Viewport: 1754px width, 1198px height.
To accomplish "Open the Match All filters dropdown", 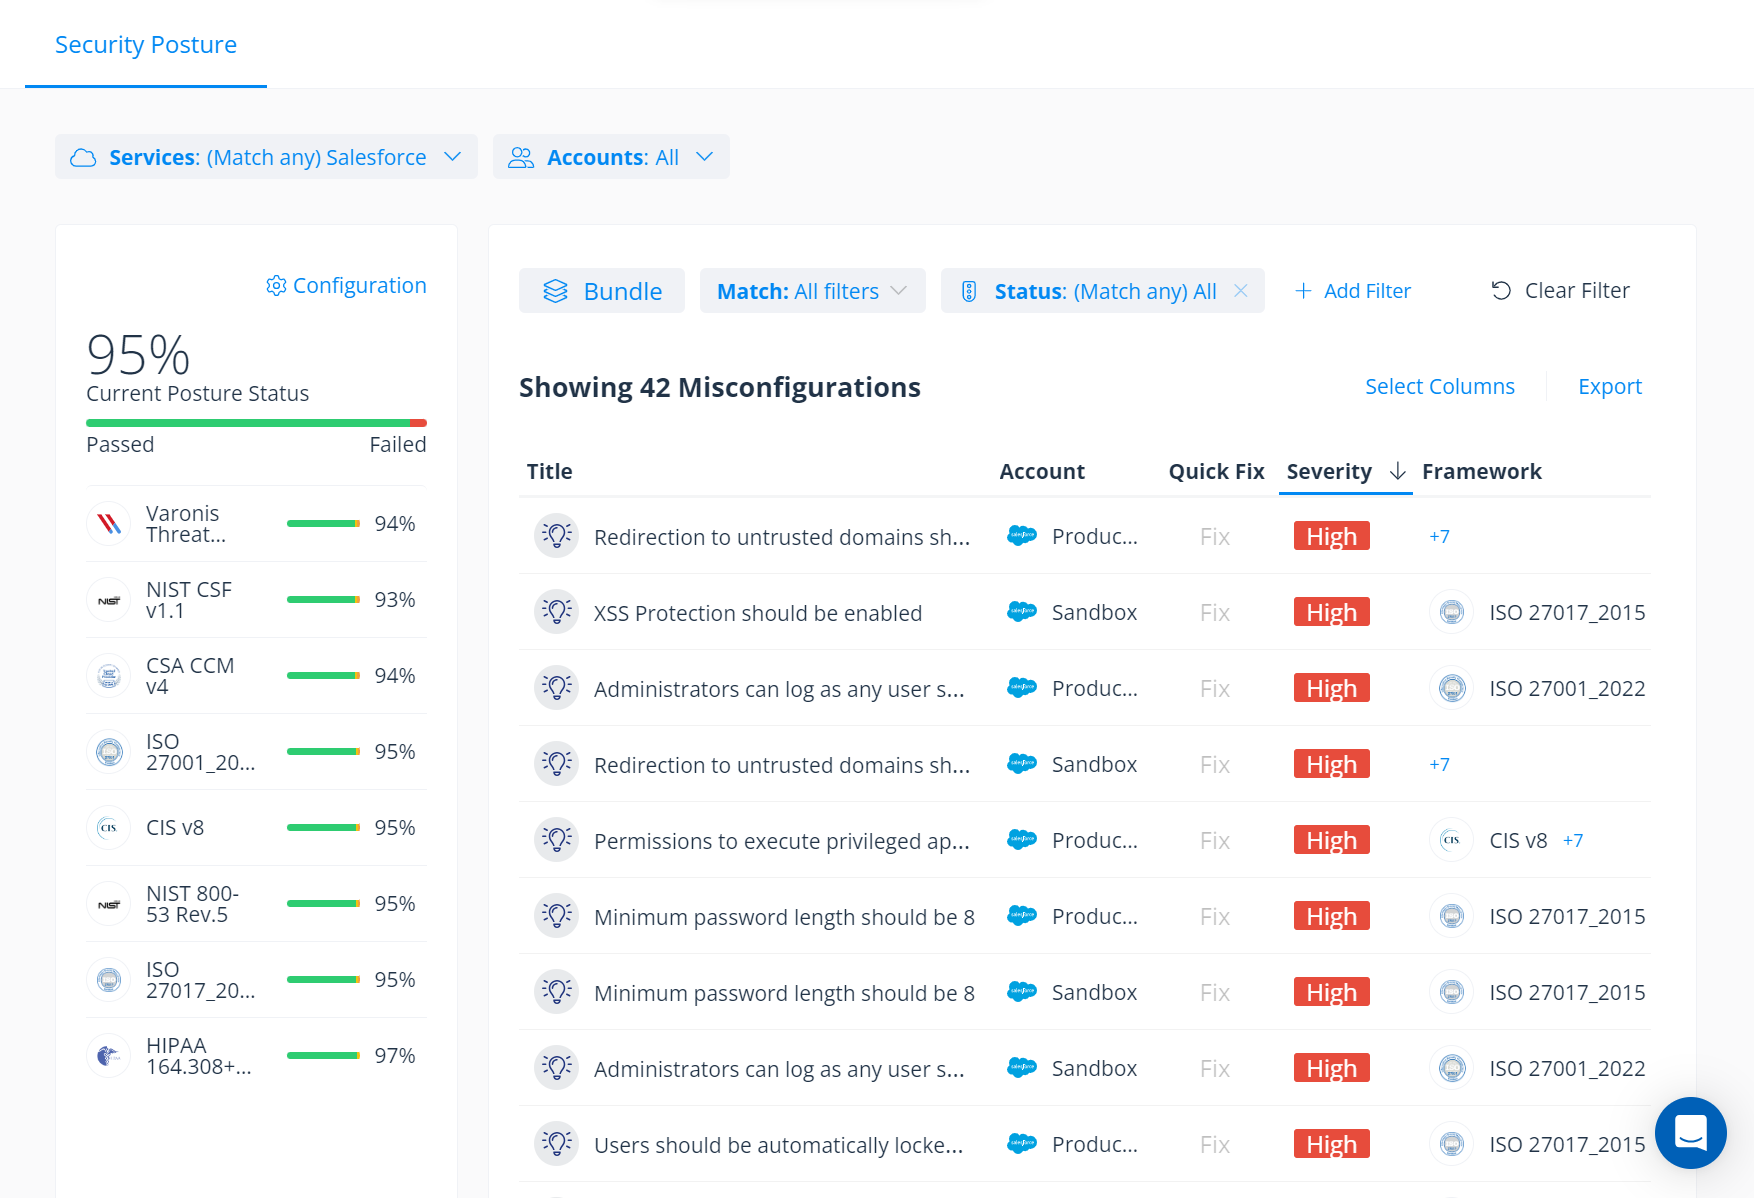I will (x=812, y=291).
